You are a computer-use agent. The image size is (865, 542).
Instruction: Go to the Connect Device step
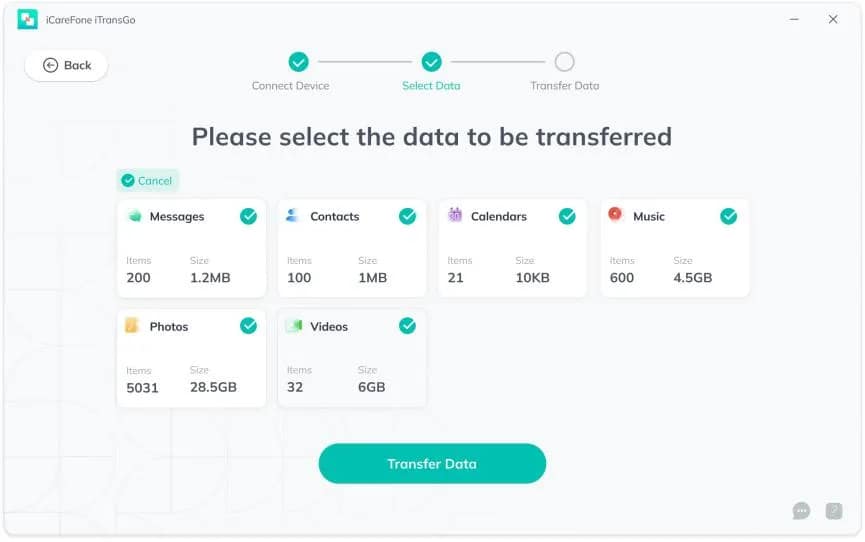coord(298,62)
